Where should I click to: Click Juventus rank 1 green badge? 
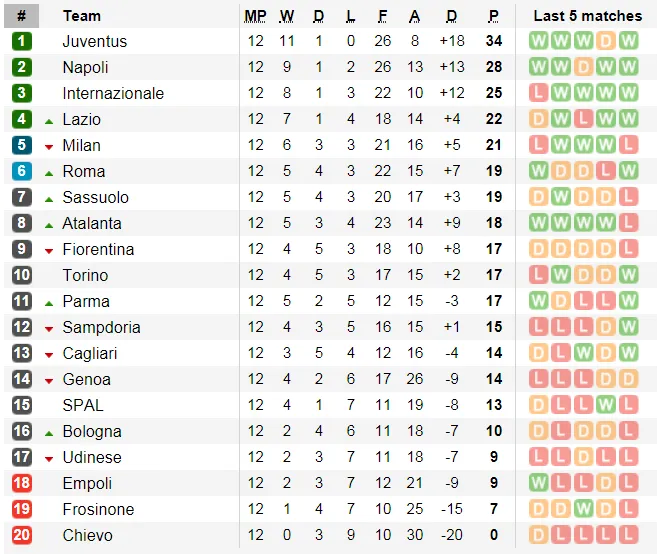point(22,41)
